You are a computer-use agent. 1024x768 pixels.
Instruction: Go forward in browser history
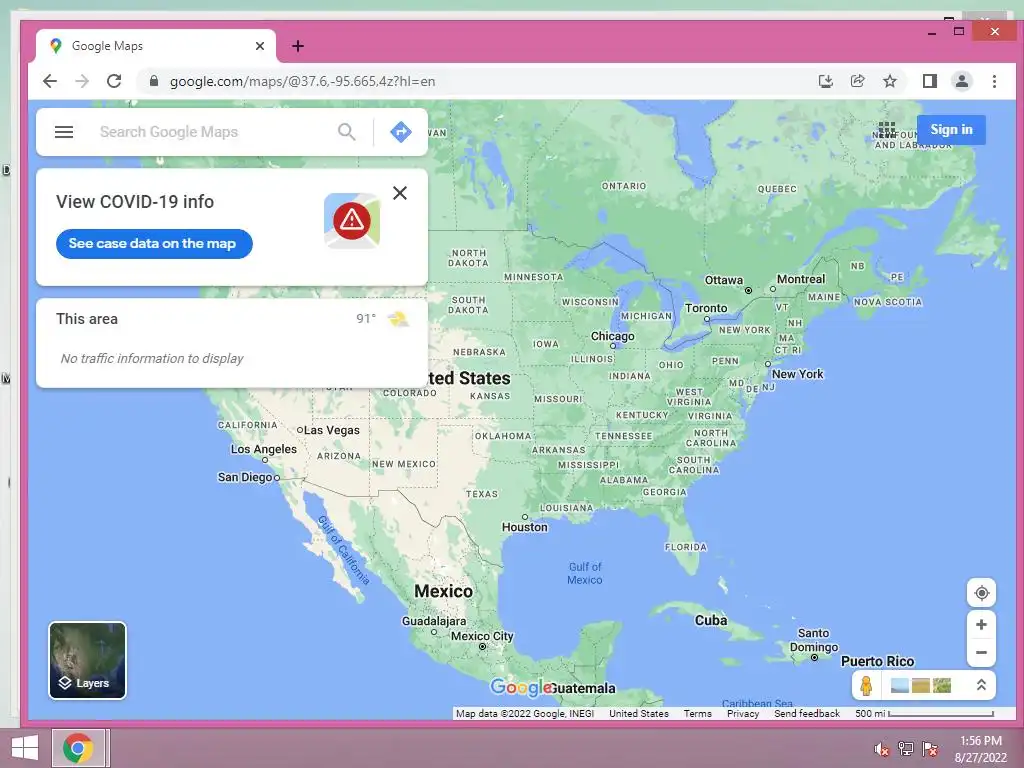coord(82,81)
